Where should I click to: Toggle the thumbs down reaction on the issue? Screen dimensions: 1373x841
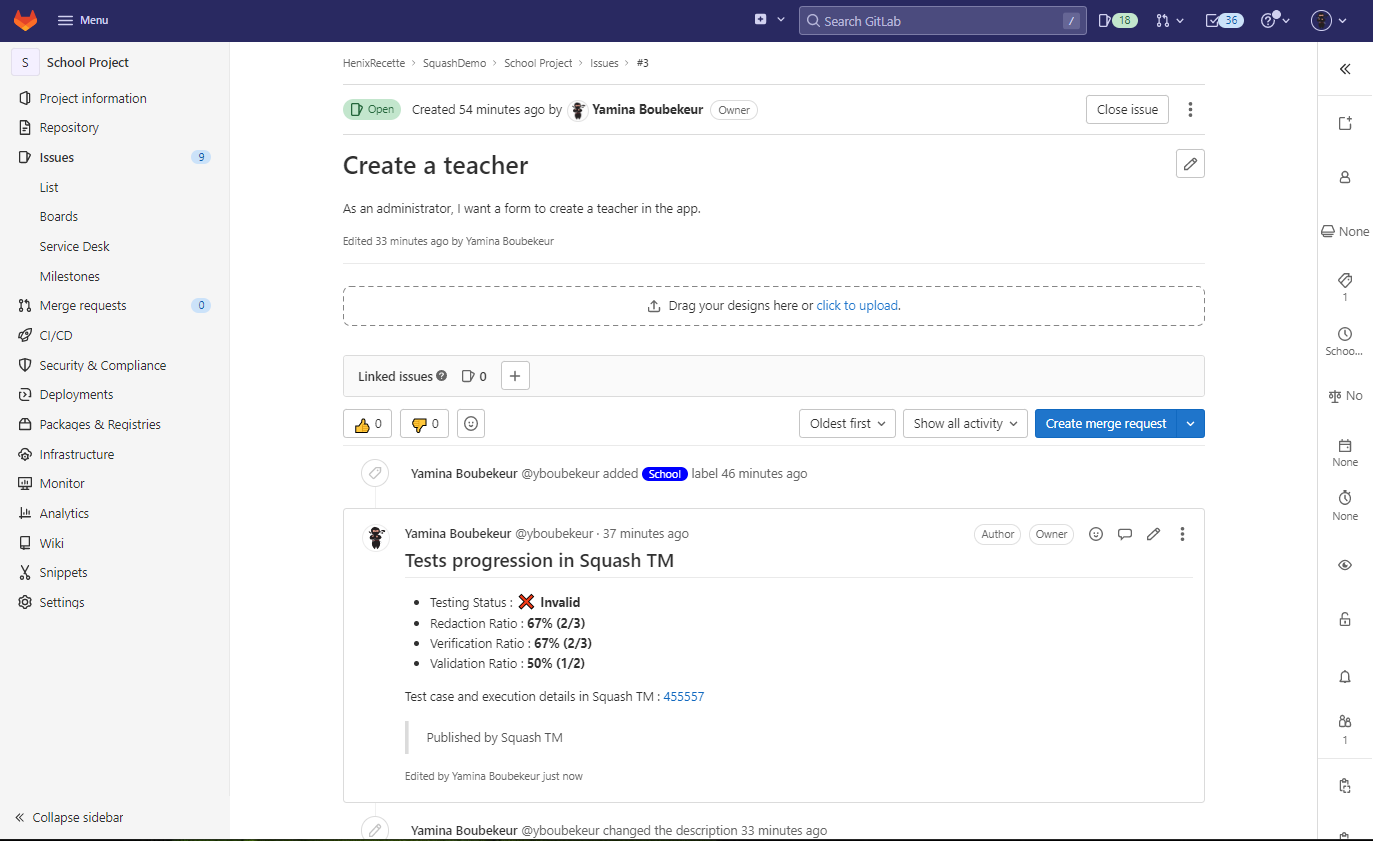(x=424, y=423)
